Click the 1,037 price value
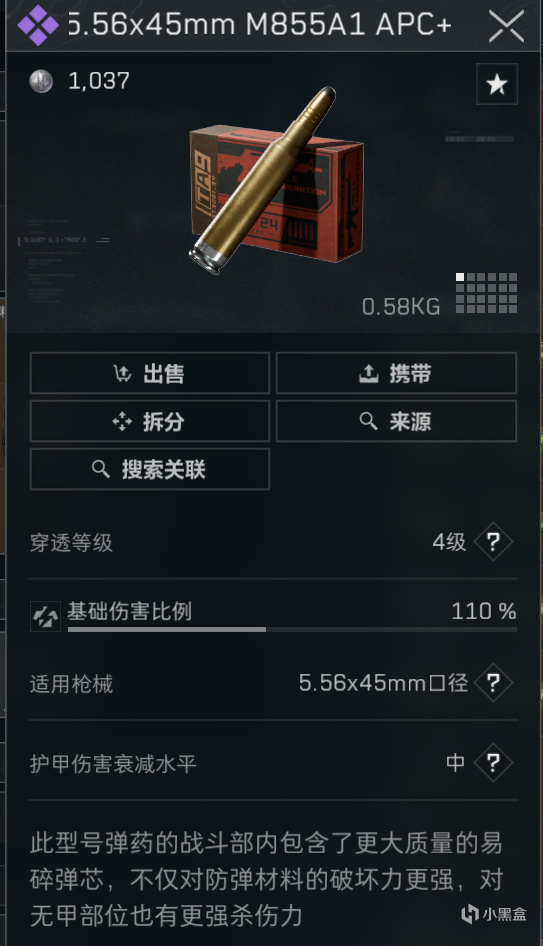 tap(99, 81)
